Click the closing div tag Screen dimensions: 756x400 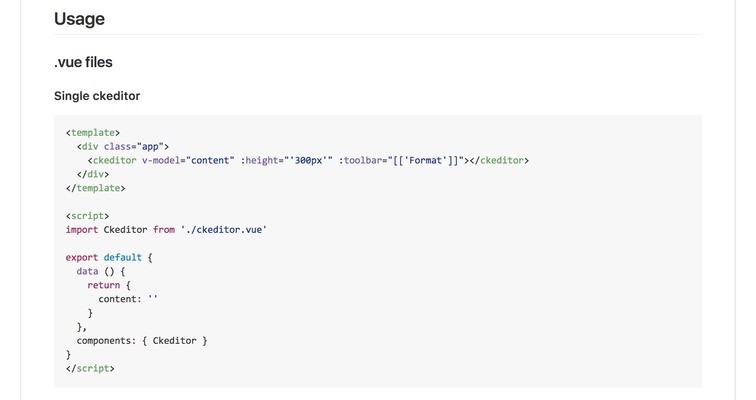(93, 174)
